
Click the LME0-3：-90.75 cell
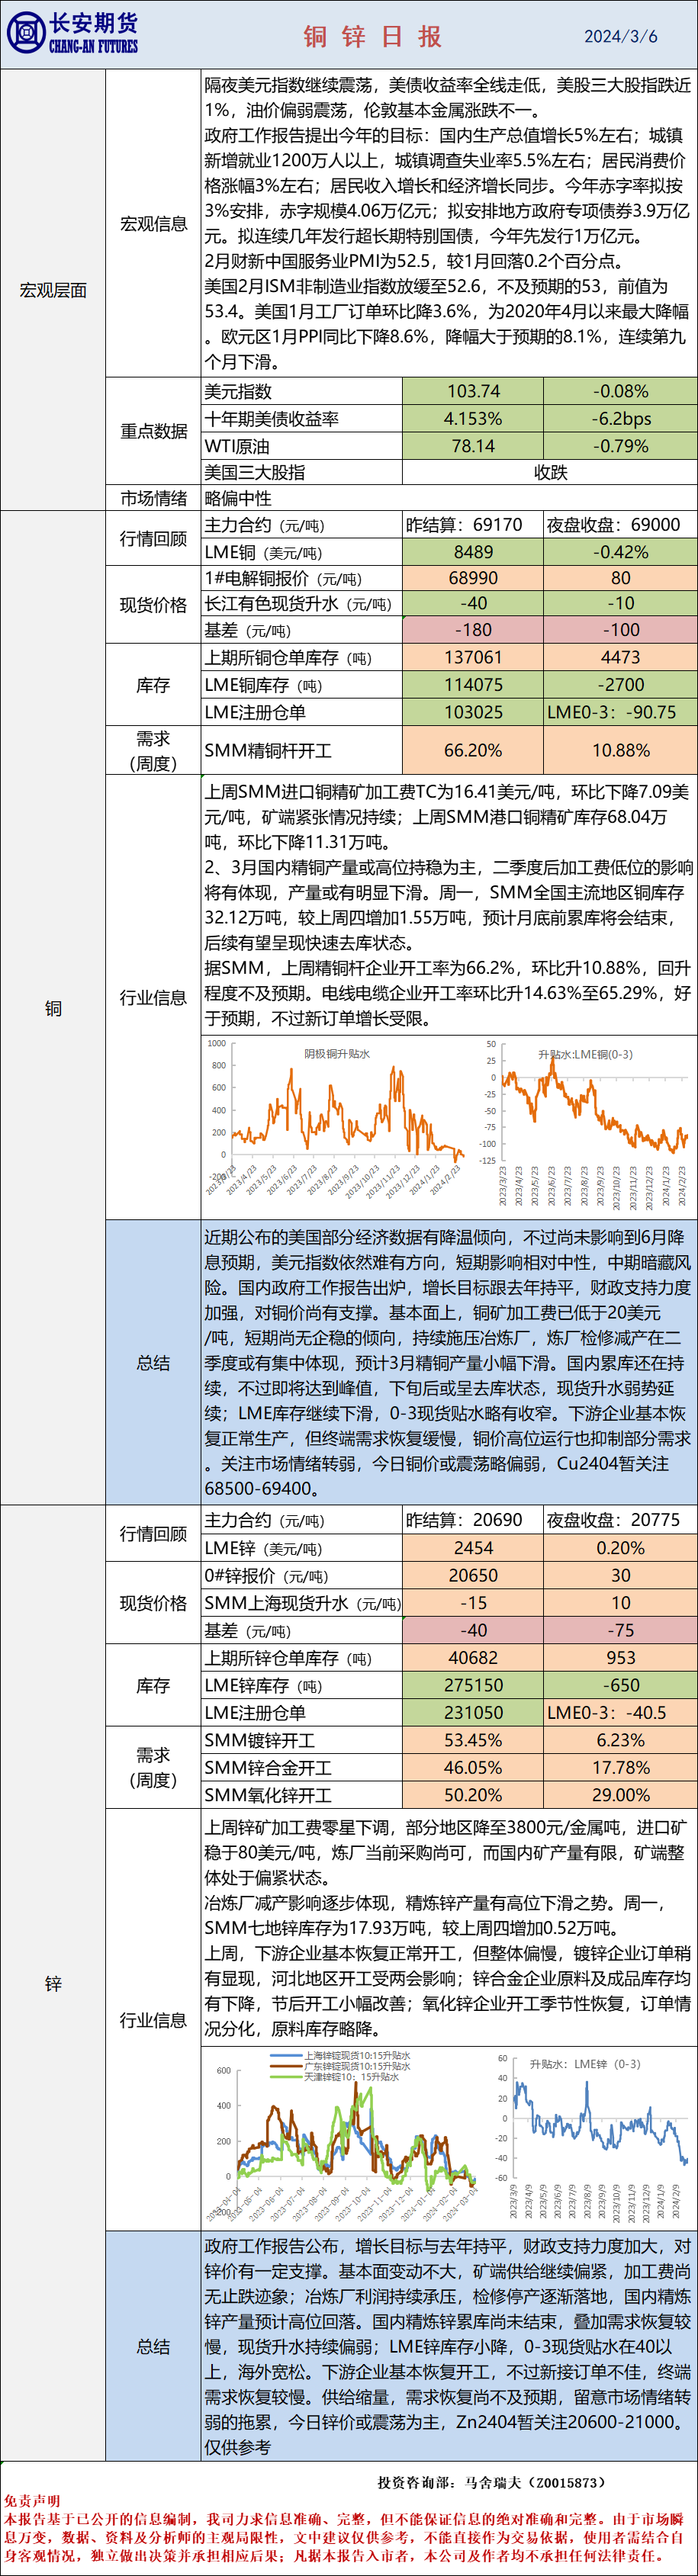pyautogui.click(x=620, y=712)
